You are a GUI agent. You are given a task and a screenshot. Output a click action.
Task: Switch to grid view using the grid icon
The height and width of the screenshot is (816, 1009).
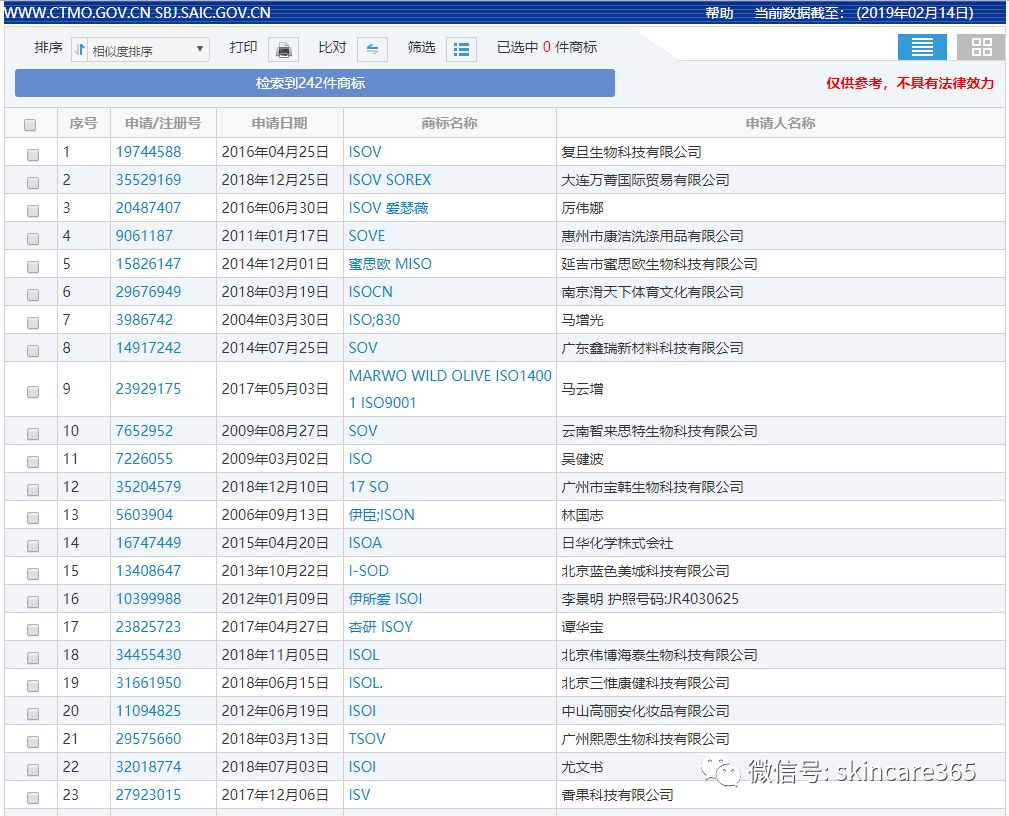point(979,46)
